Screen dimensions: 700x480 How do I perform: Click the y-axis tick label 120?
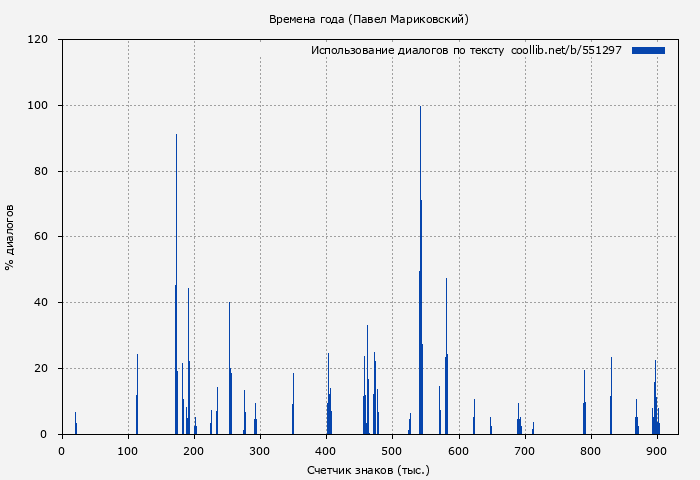38,40
